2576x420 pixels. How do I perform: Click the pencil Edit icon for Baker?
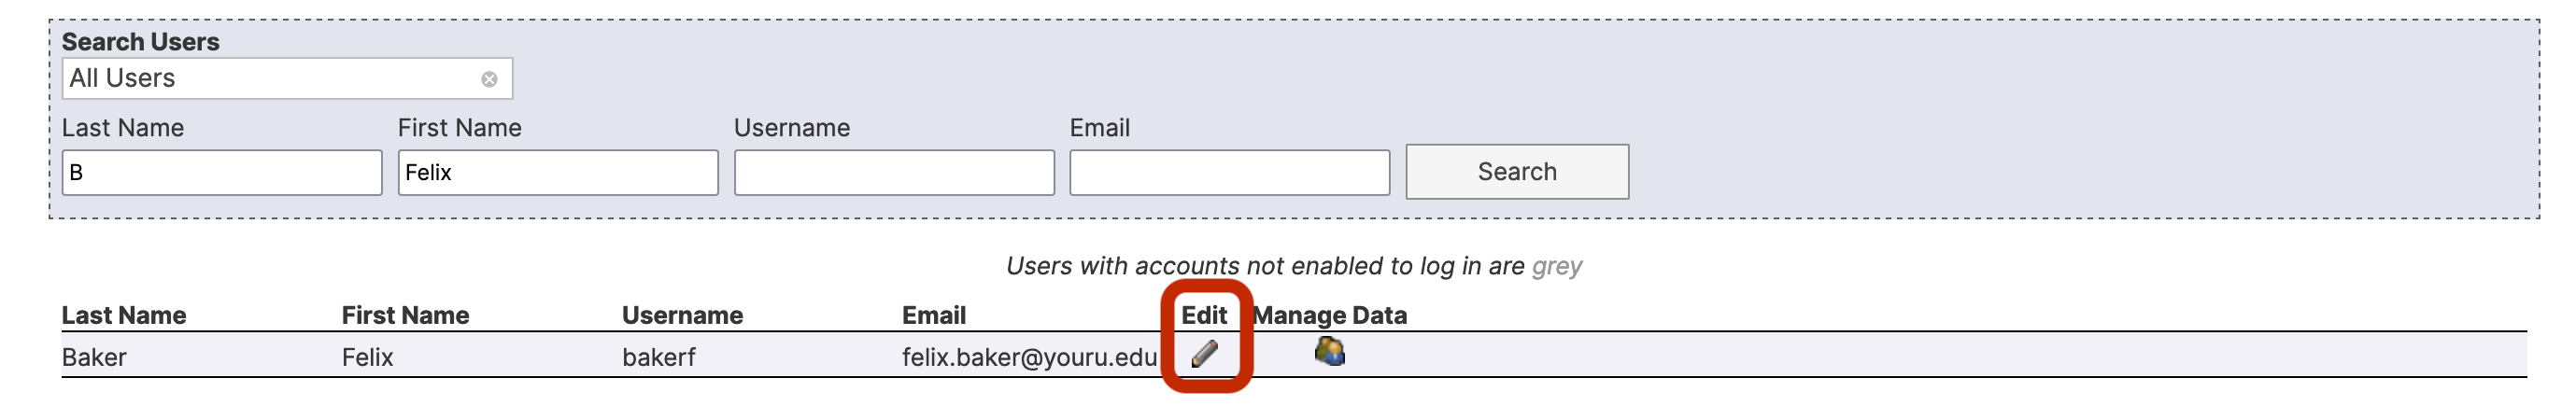coord(1204,354)
